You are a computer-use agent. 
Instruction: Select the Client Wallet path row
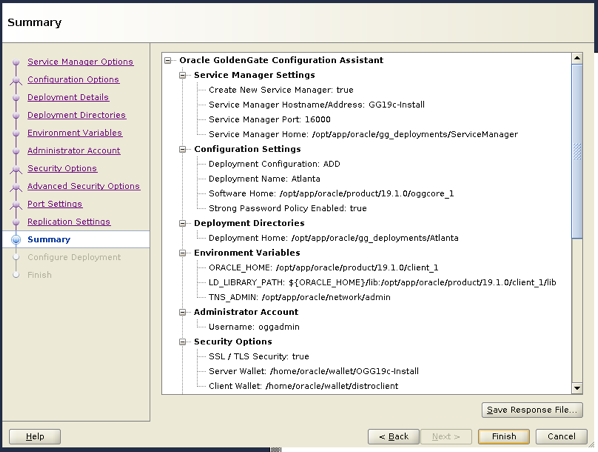click(x=303, y=386)
